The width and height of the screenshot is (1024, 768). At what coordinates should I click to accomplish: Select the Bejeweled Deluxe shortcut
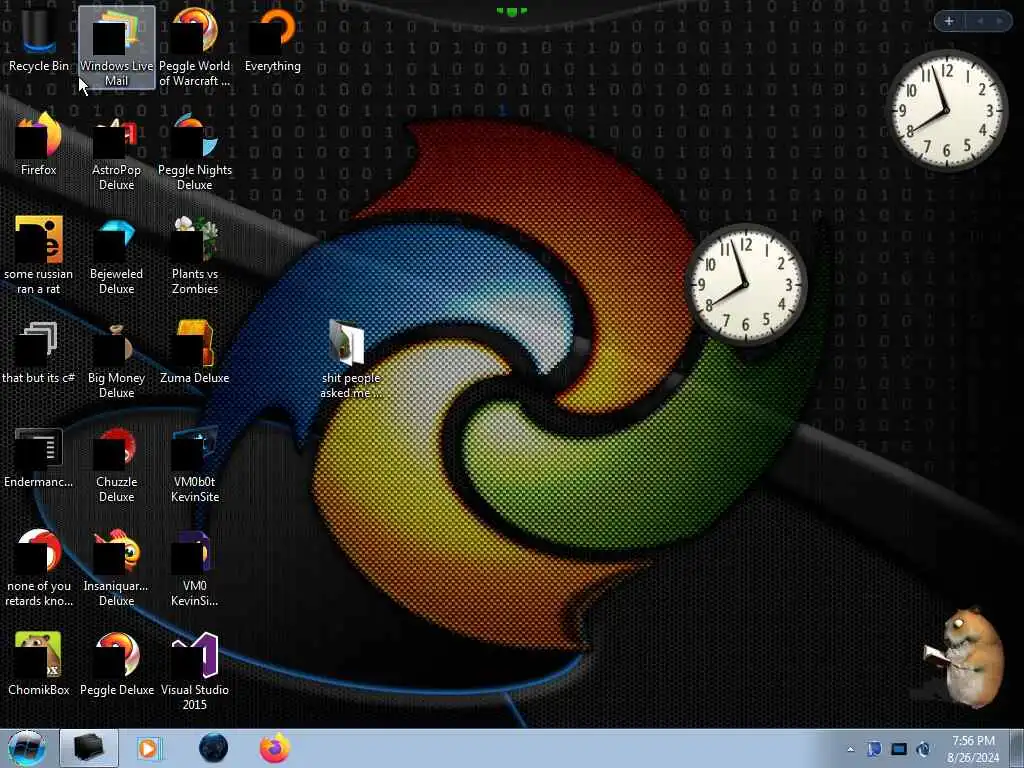click(x=116, y=255)
